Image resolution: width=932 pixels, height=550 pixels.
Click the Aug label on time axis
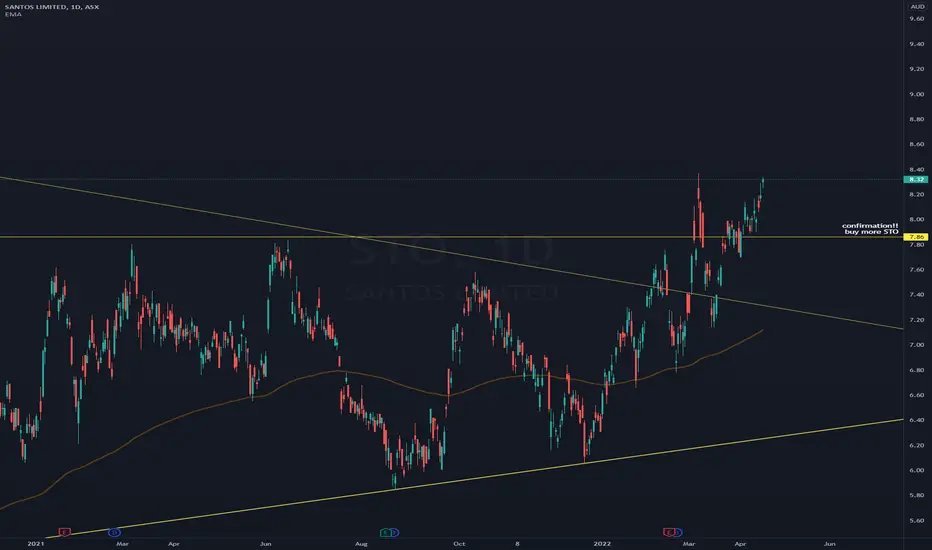coord(361,543)
